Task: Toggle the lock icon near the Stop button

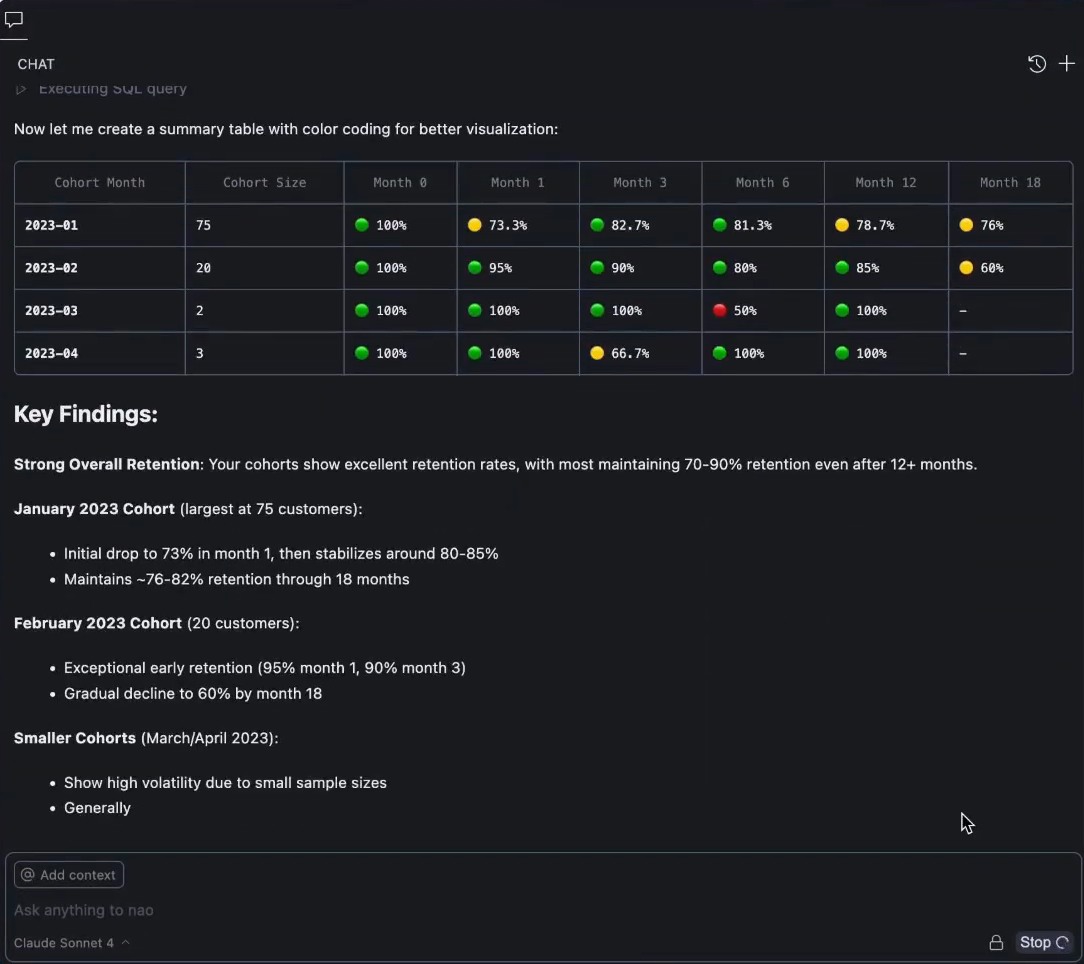Action: tap(996, 942)
